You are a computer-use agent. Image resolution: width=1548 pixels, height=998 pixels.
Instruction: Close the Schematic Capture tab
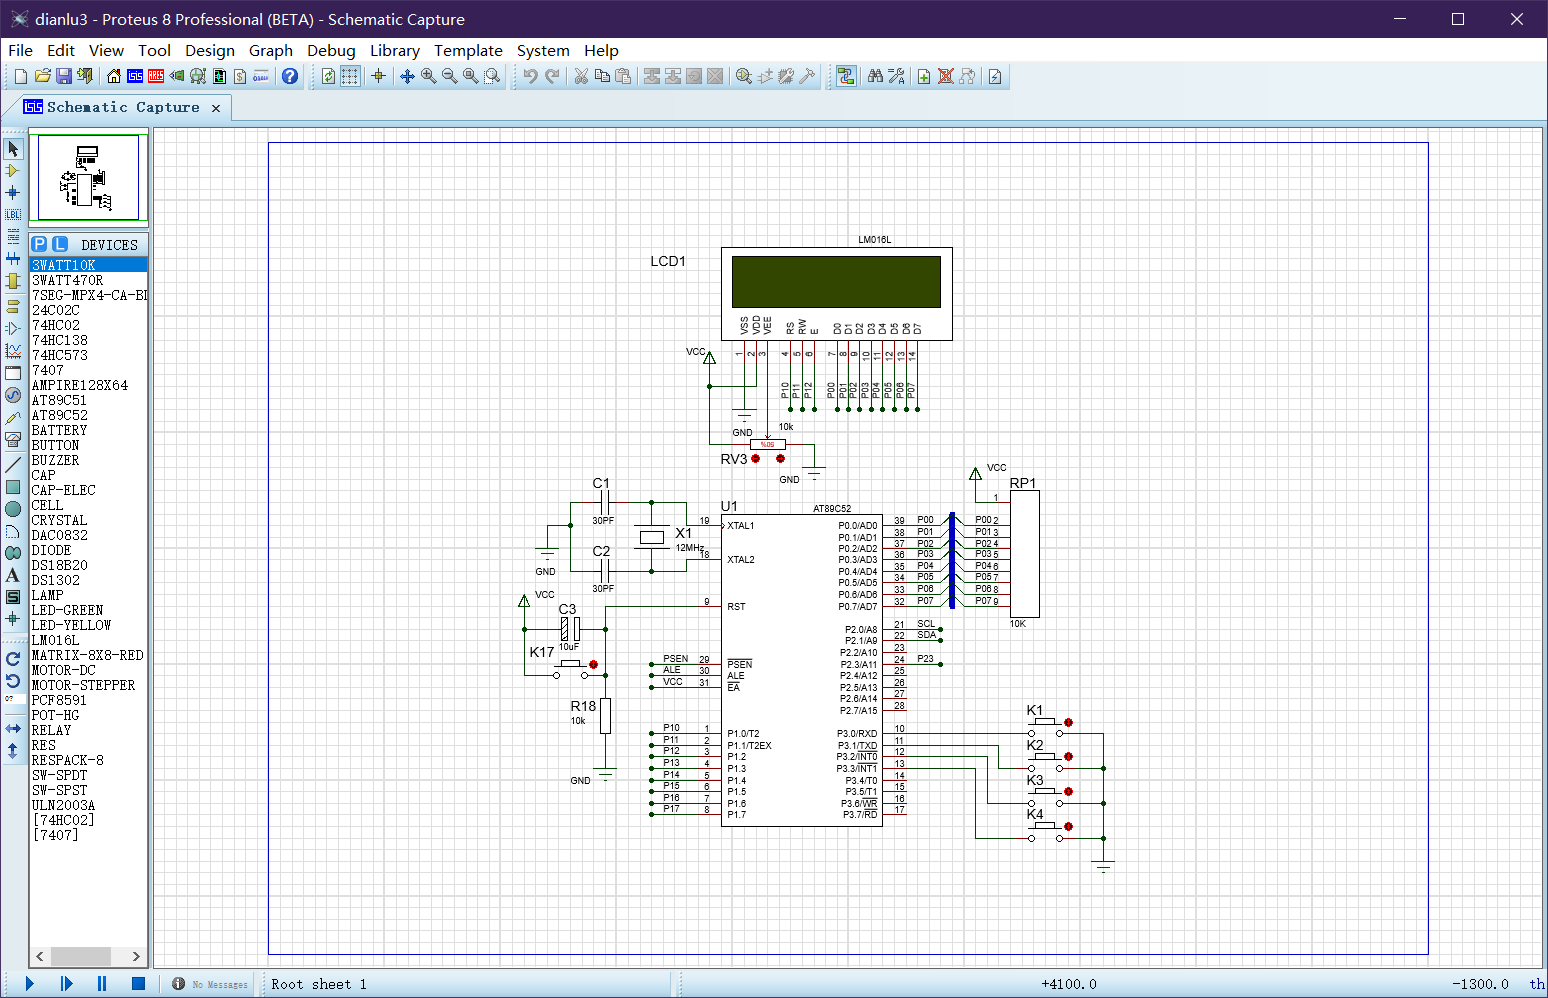(216, 108)
